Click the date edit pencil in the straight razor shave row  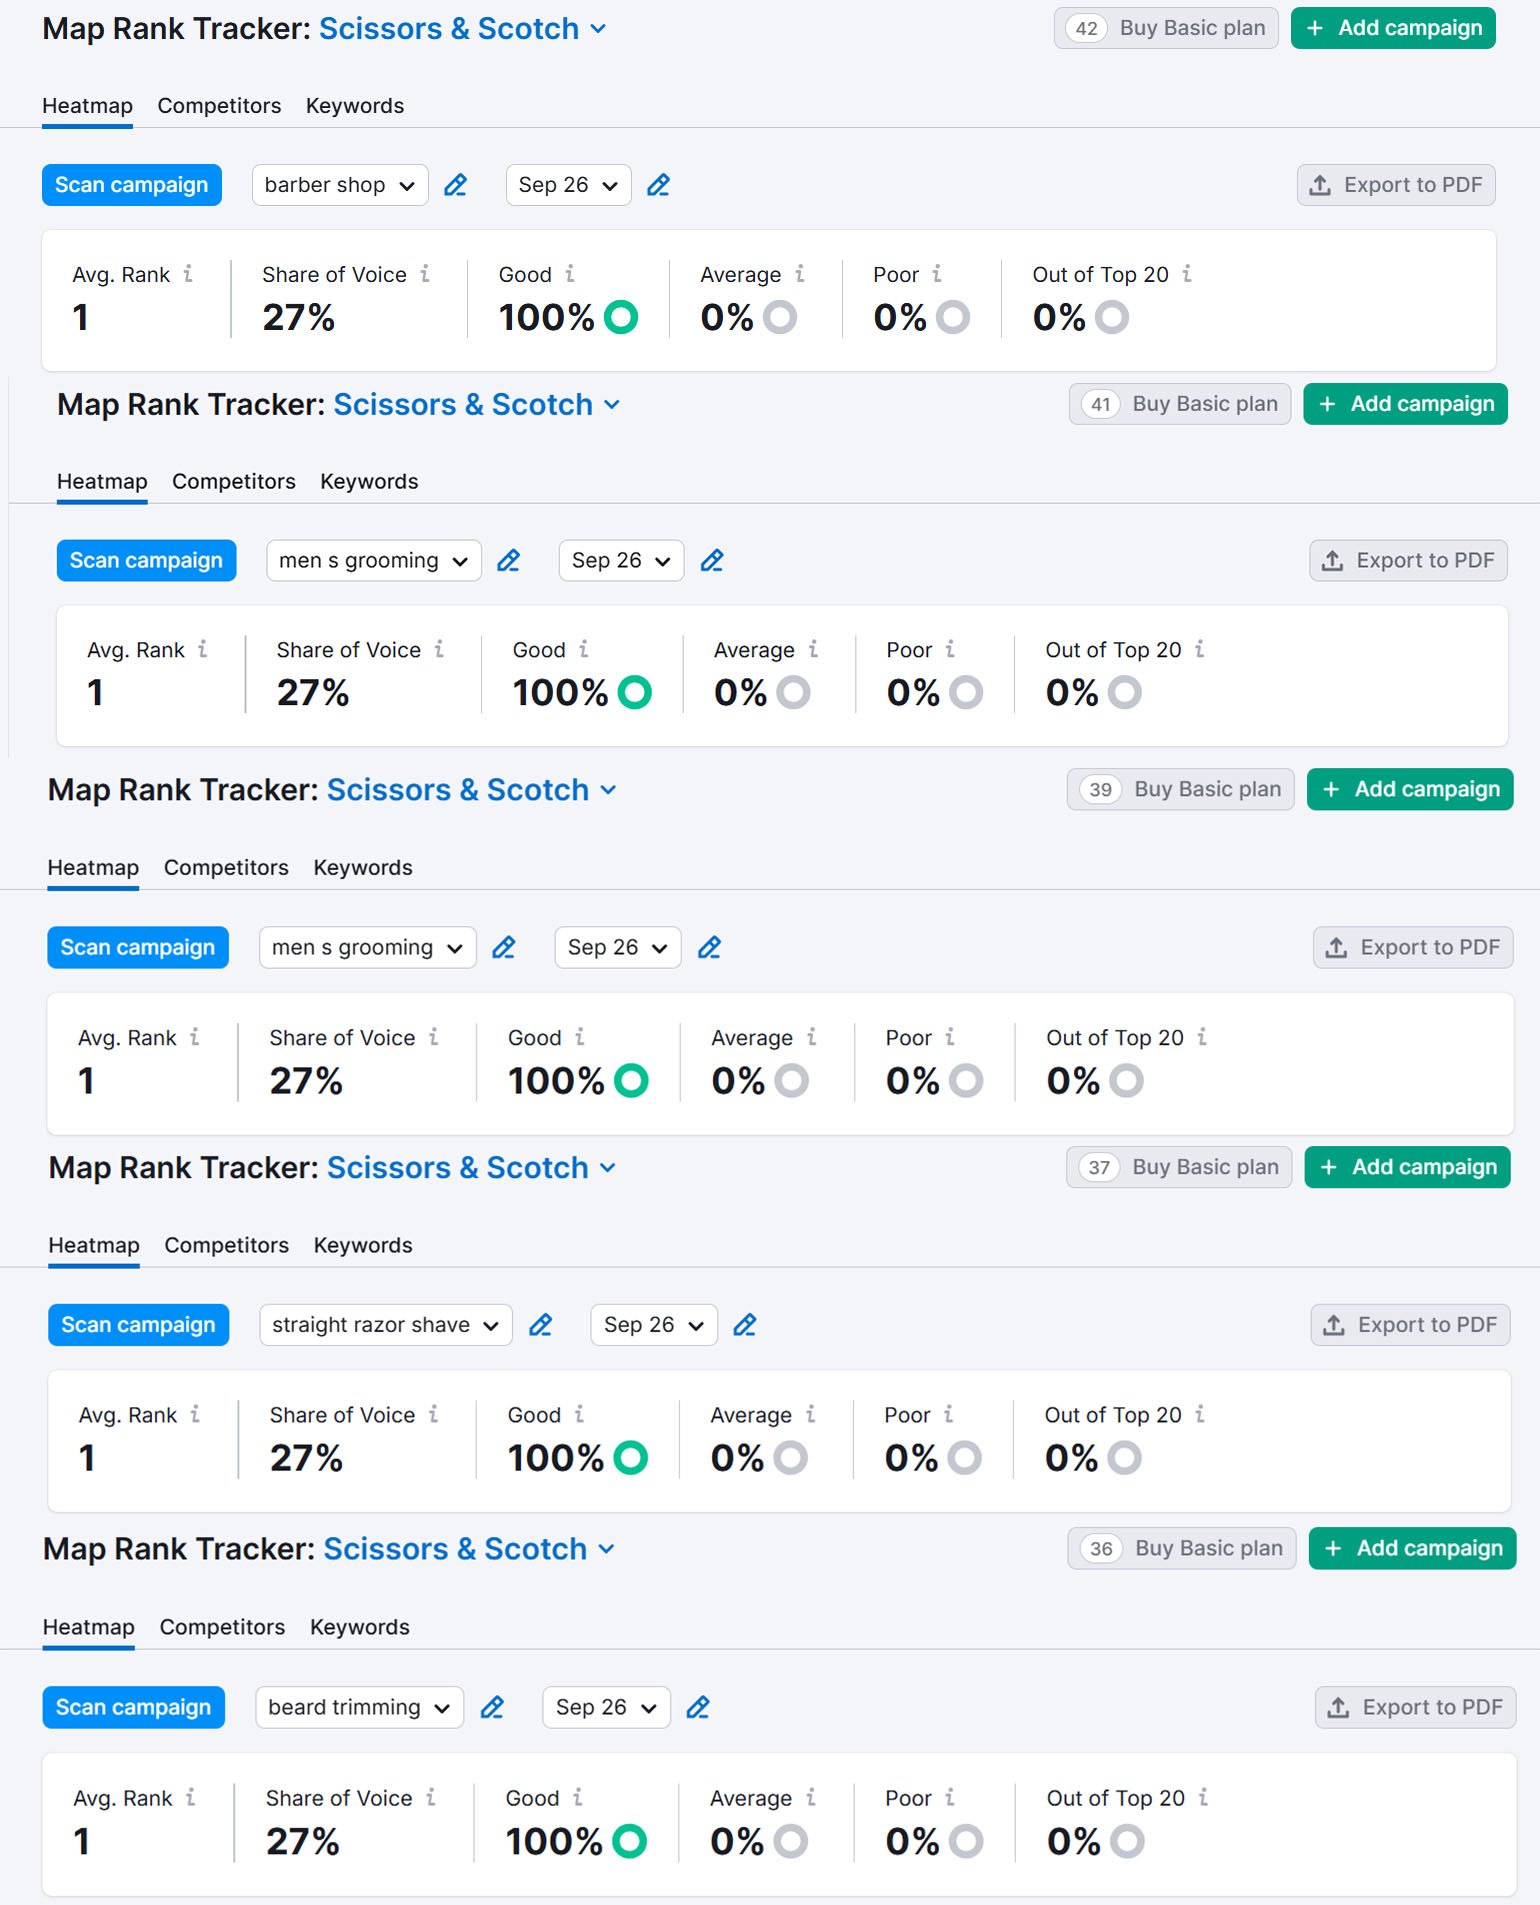point(745,1325)
